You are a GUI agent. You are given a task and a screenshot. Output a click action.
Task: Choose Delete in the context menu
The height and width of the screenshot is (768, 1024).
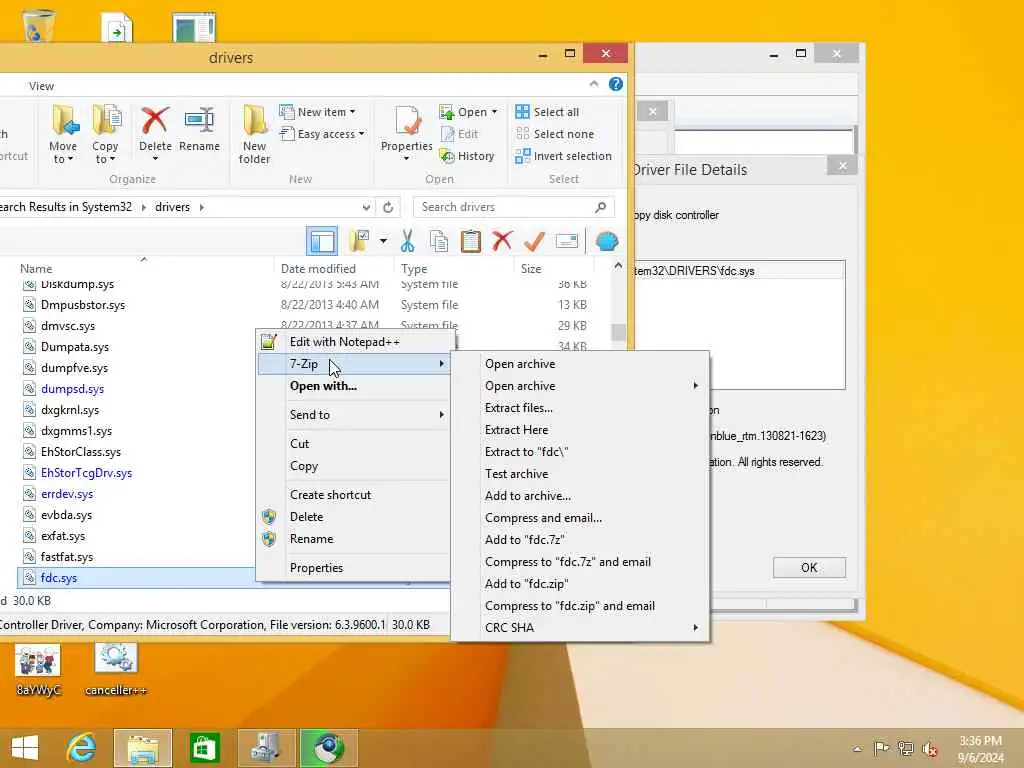[355, 517]
